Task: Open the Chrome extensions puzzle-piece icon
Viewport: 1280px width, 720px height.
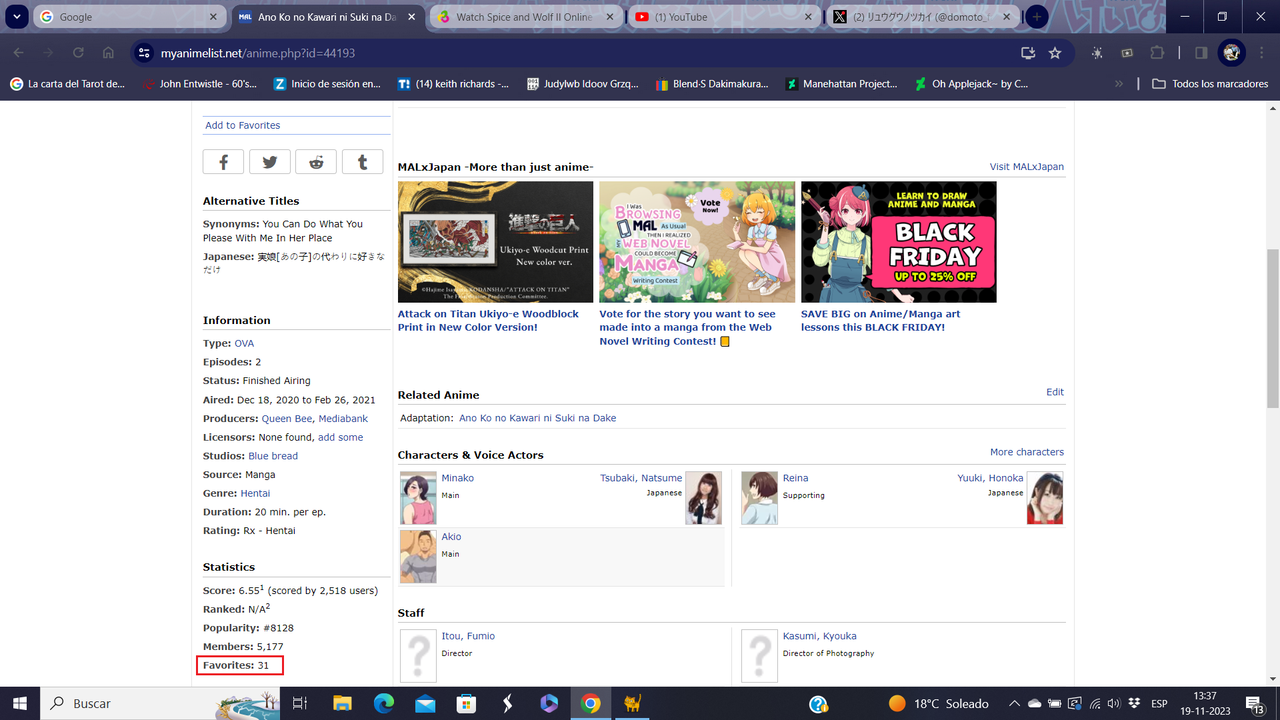Action: tap(1157, 52)
